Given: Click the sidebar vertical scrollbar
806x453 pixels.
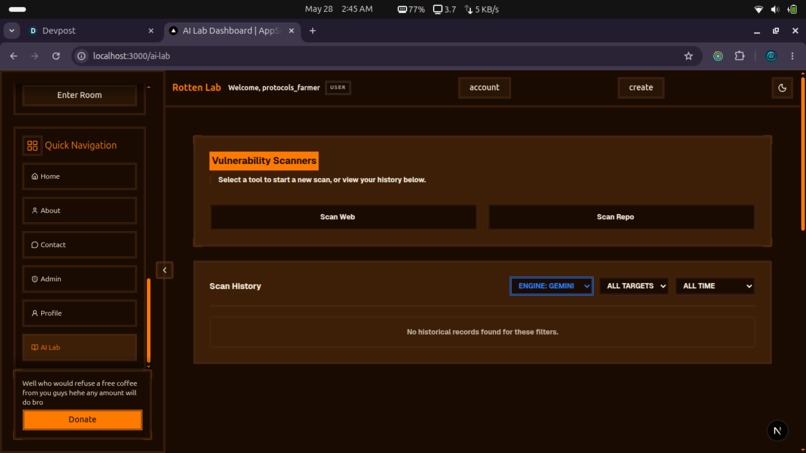Looking at the screenshot, I should 149,321.
